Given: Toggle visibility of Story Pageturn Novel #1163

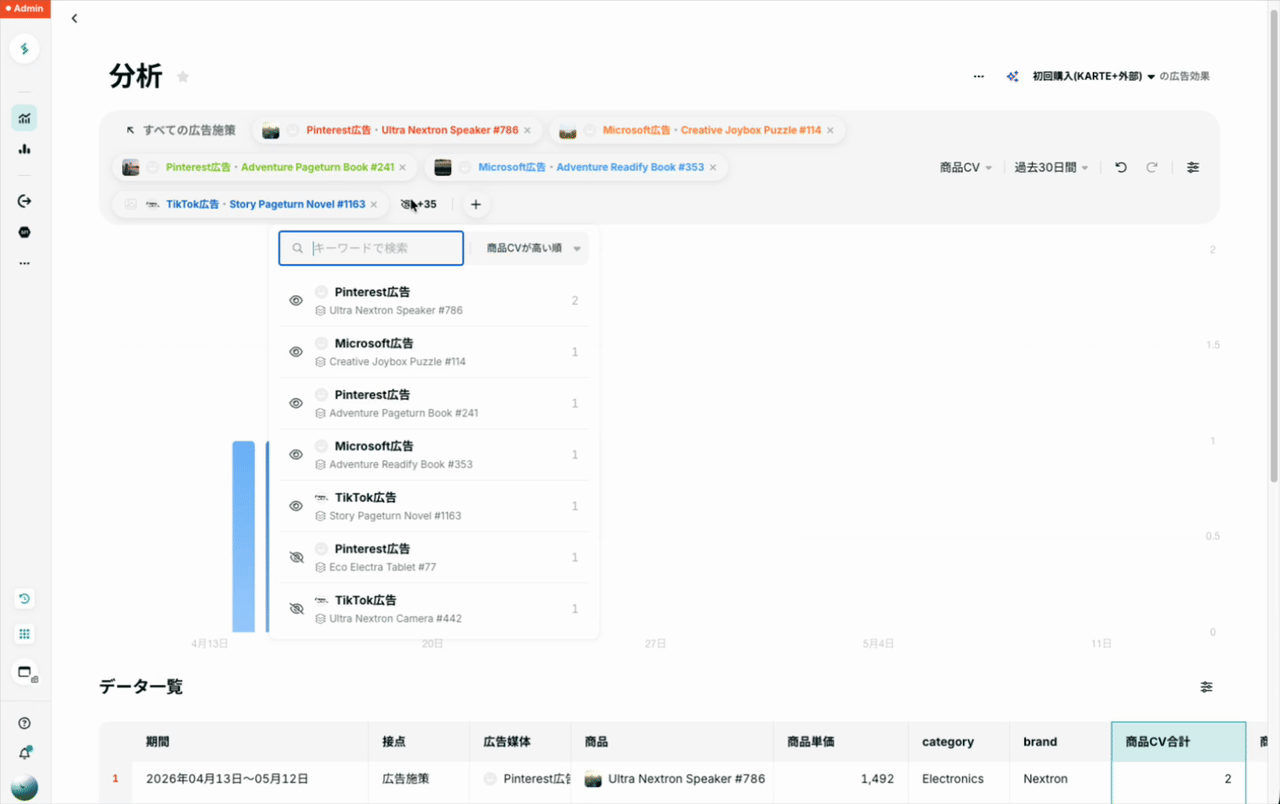Looking at the screenshot, I should point(296,506).
